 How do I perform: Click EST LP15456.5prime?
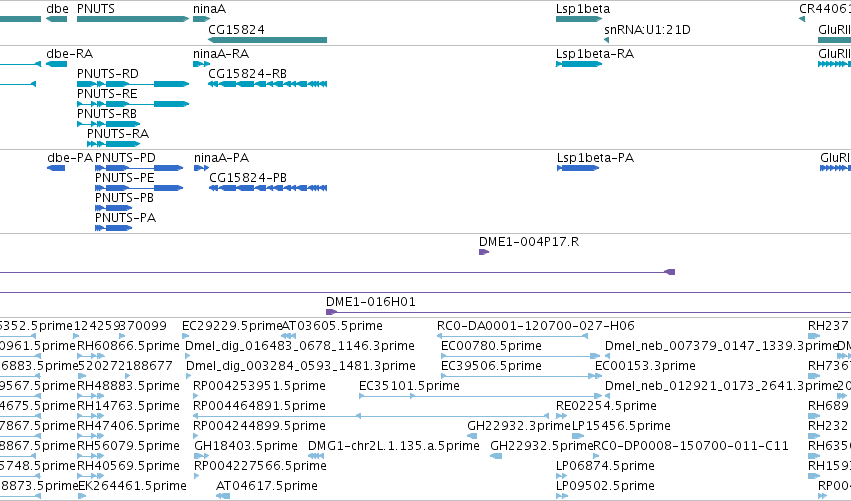[x=621, y=426]
